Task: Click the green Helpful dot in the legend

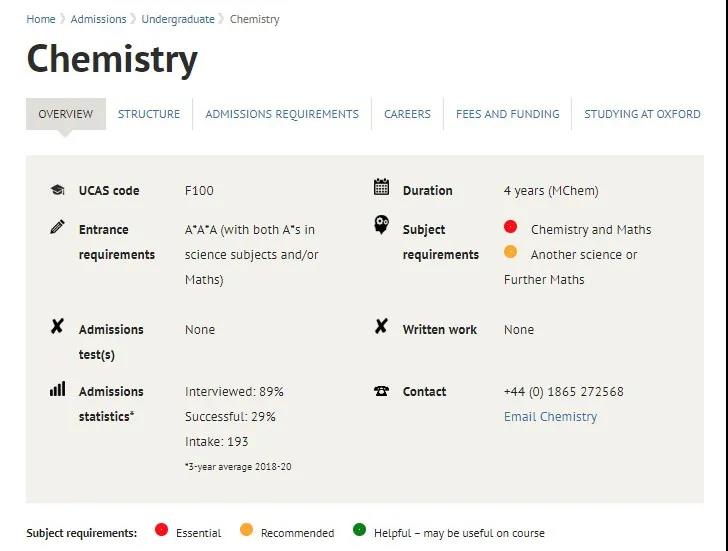Action: click(x=359, y=530)
